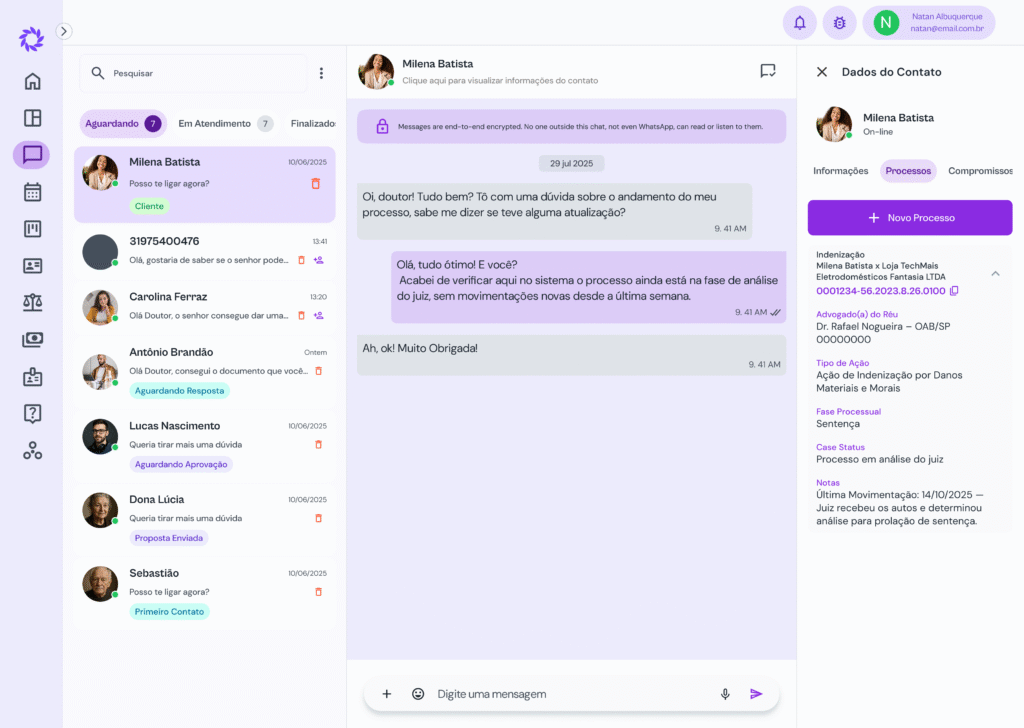Click microphone icon in message bar
Image resolution: width=1024 pixels, height=728 pixels.
pyautogui.click(x=725, y=694)
